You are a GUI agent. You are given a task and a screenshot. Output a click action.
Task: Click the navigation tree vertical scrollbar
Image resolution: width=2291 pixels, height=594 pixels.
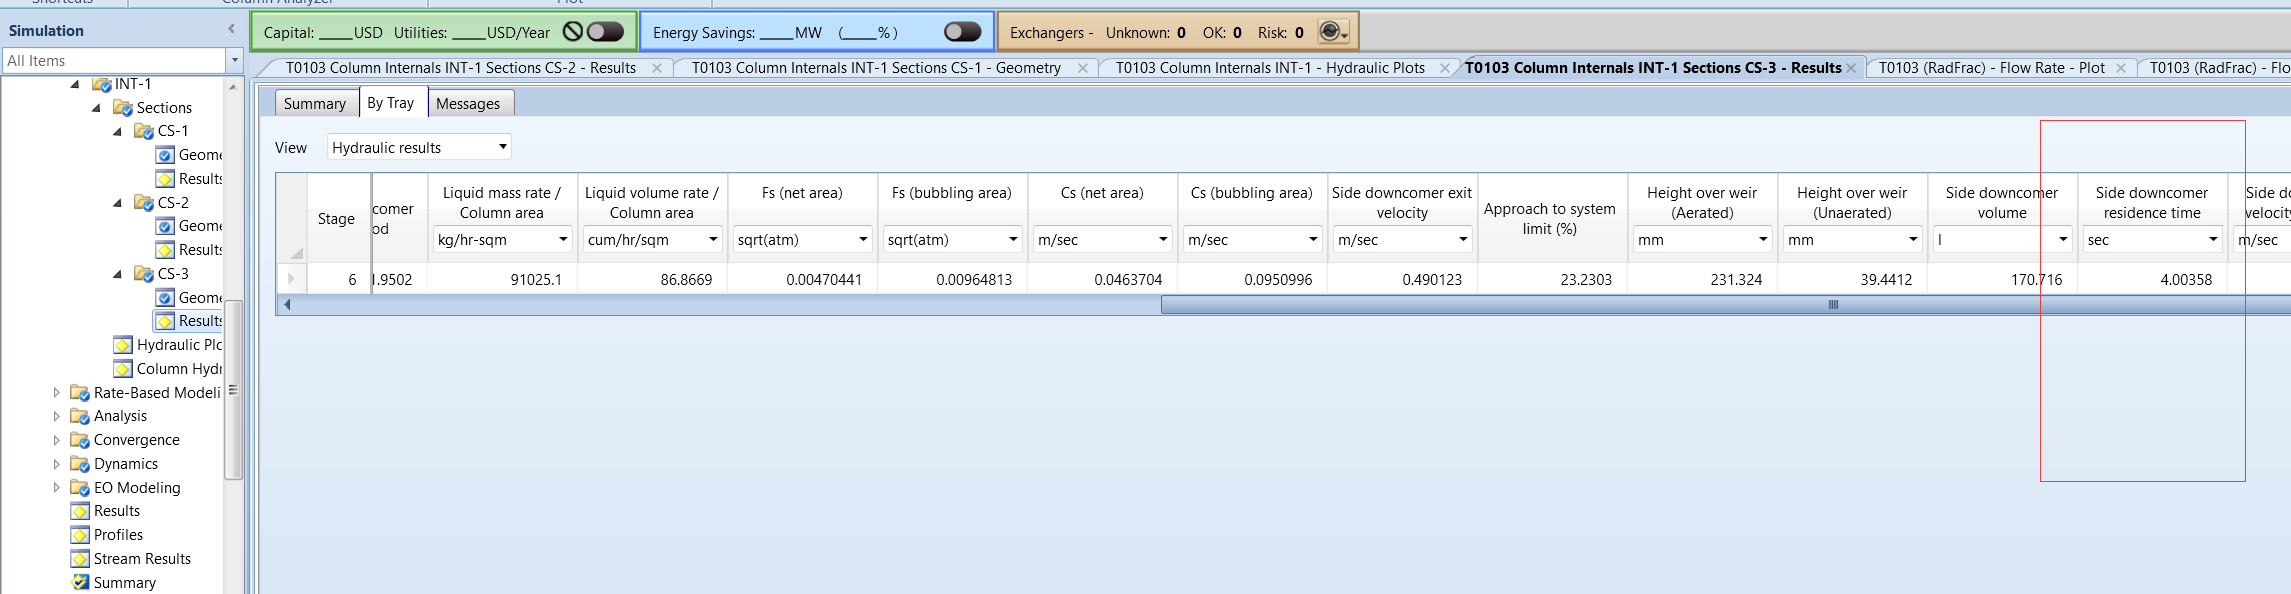click(x=233, y=390)
